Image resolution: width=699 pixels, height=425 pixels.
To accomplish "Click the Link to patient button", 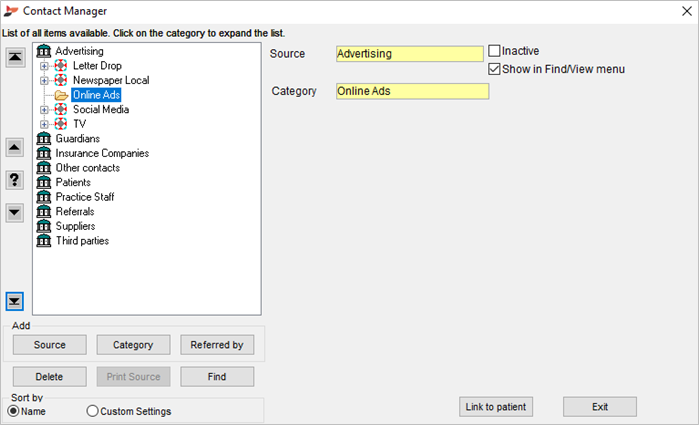I will [x=496, y=407].
